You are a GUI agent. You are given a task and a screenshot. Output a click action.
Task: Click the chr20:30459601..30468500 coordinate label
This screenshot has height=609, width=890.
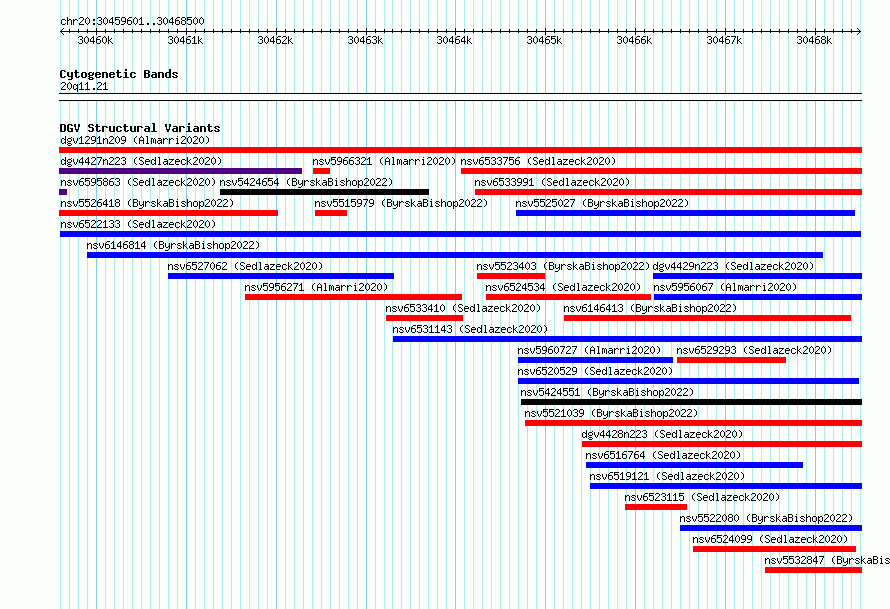(132, 21)
